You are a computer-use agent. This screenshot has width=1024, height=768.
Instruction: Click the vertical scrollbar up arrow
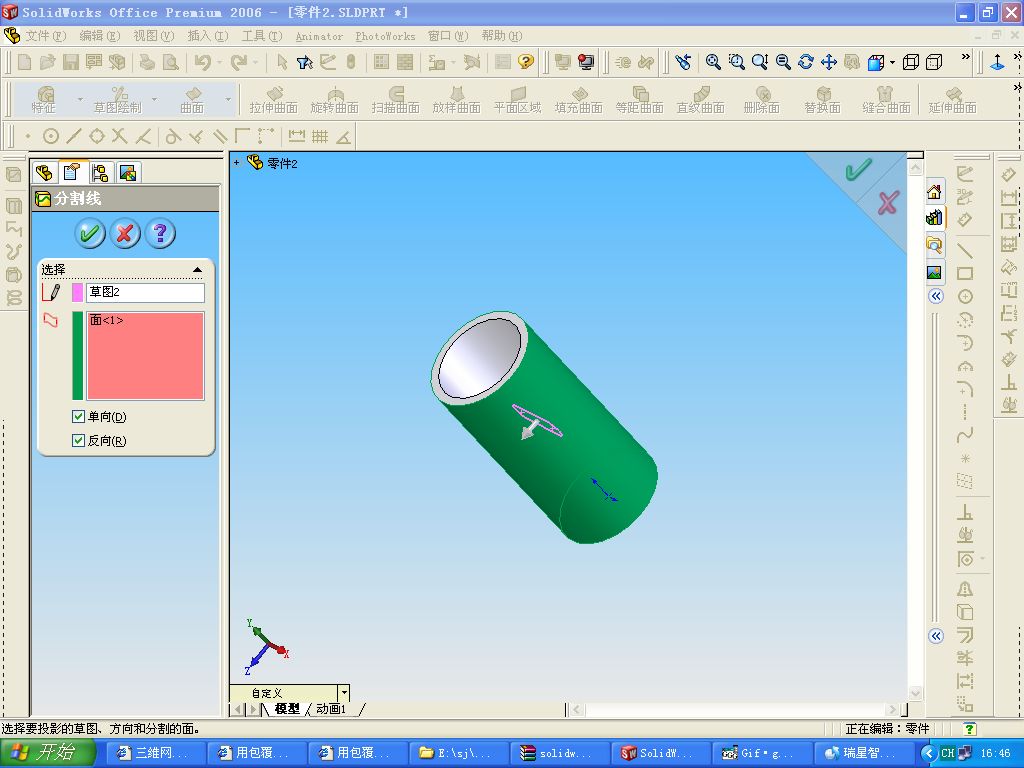tap(915, 168)
